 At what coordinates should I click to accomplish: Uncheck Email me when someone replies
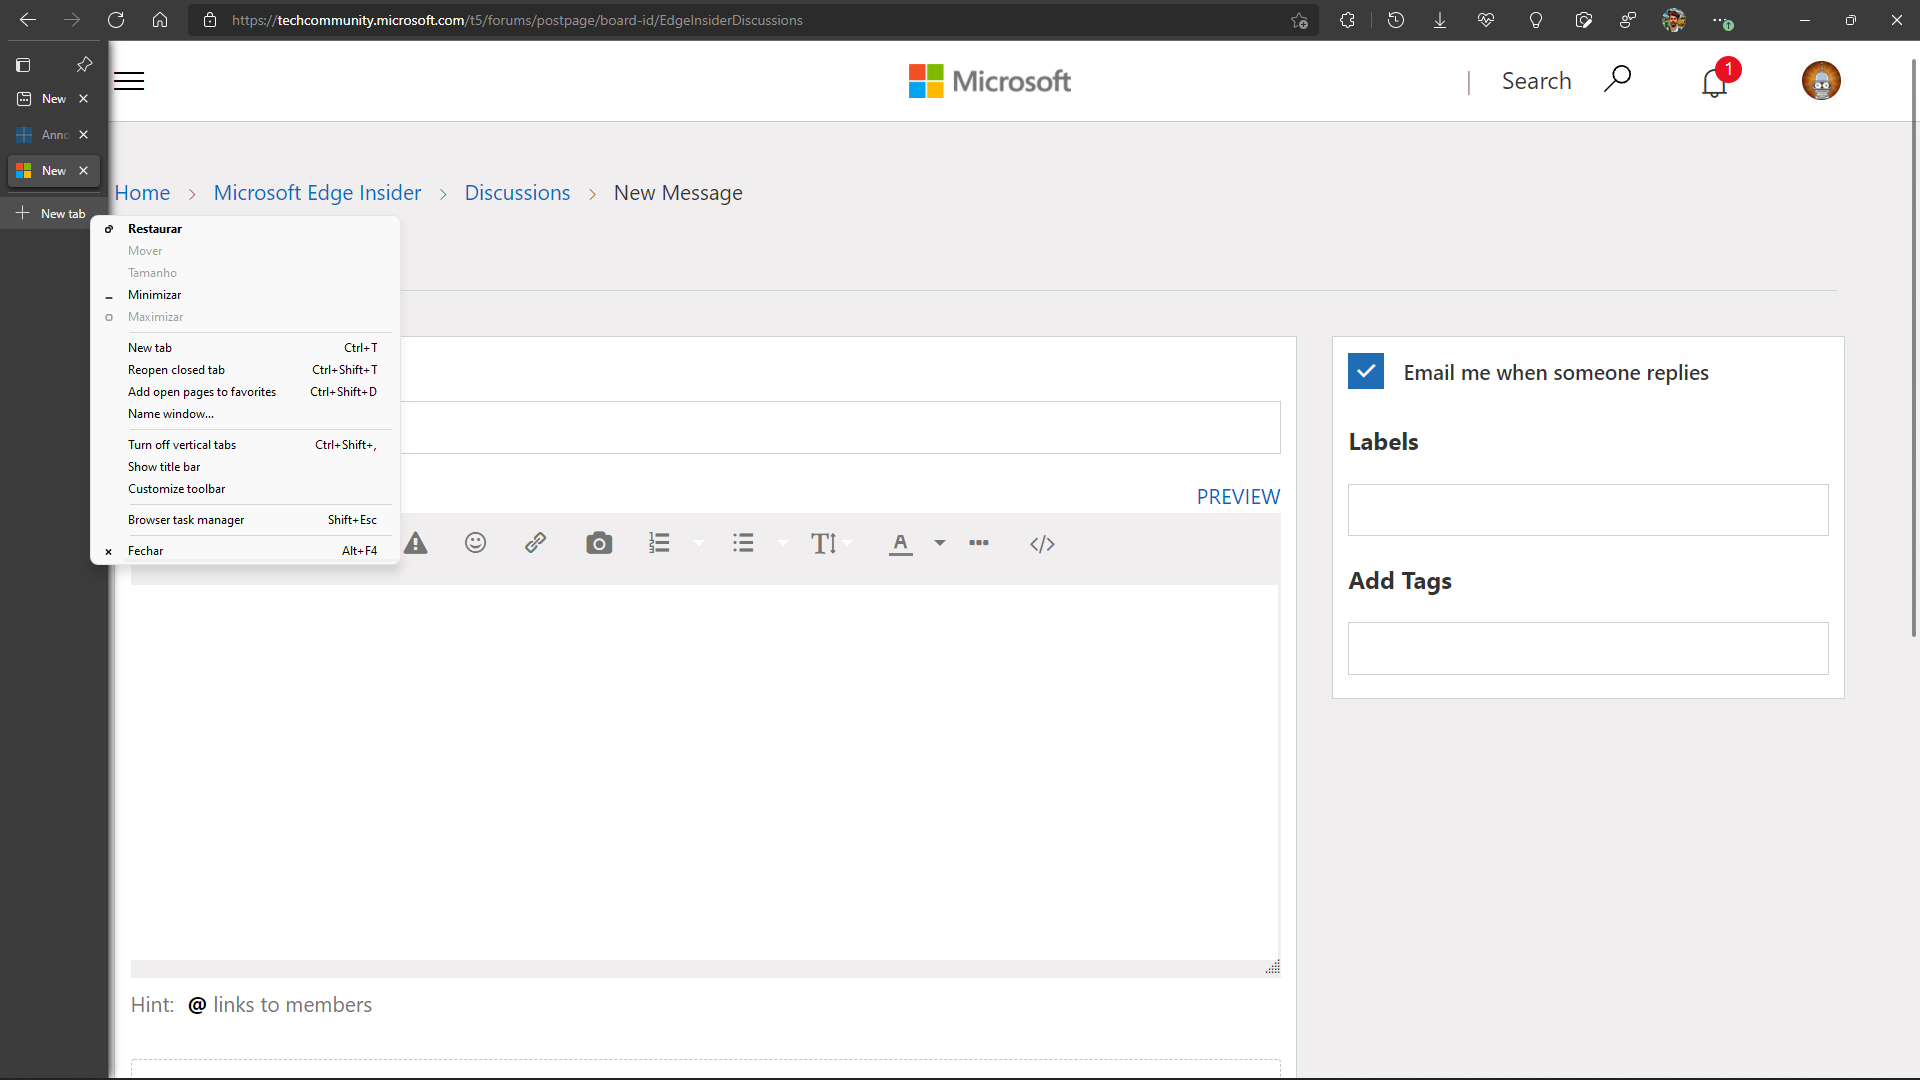coord(1366,371)
